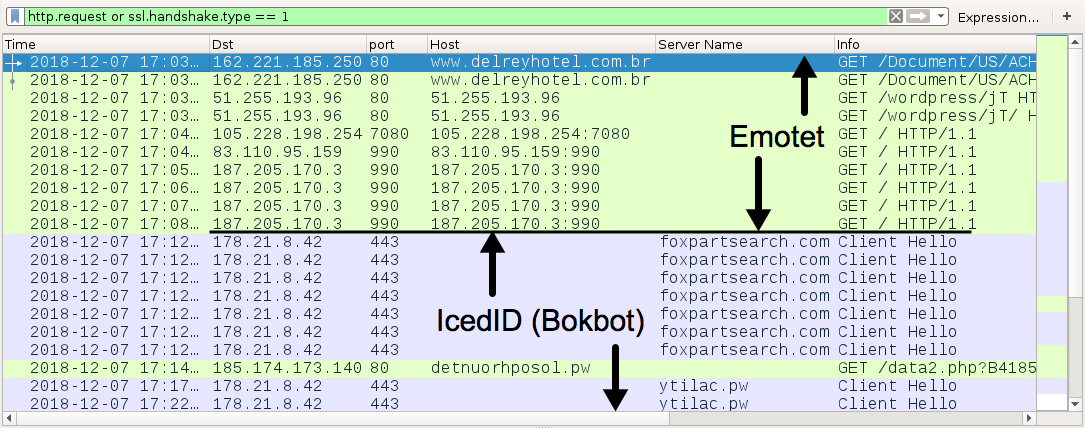
Task: Select the 17:22 ytilac.pw Client Hello packet
Action: pyautogui.click(x=520, y=404)
